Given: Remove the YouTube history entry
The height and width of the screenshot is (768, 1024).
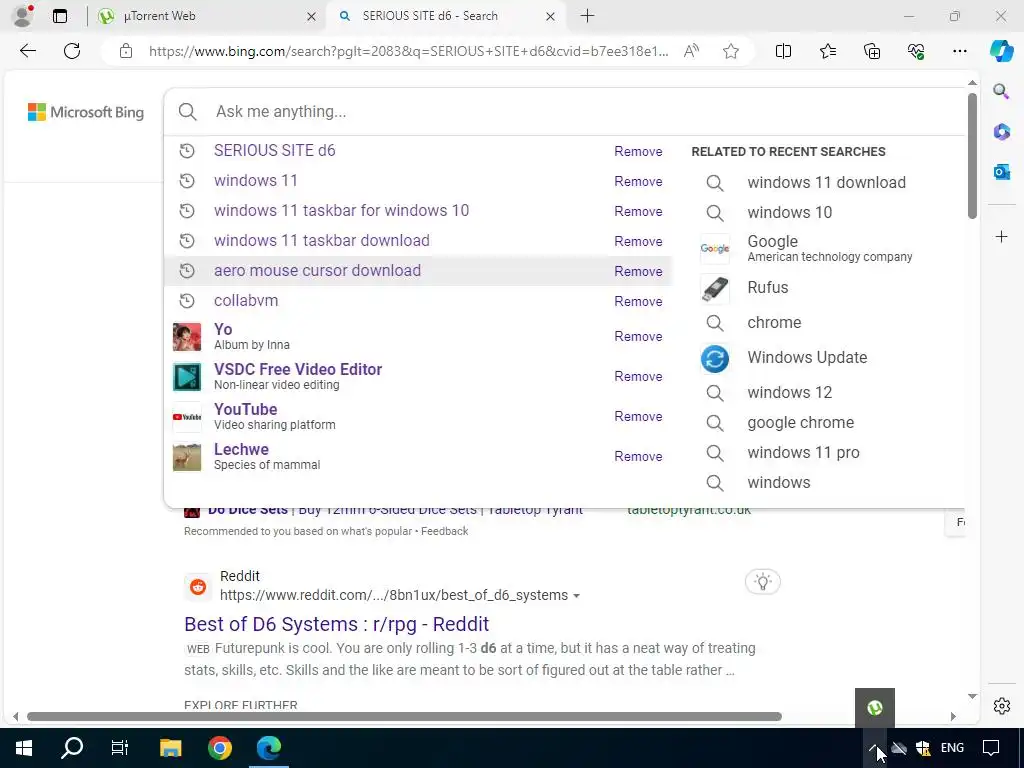Looking at the screenshot, I should coord(638,417).
